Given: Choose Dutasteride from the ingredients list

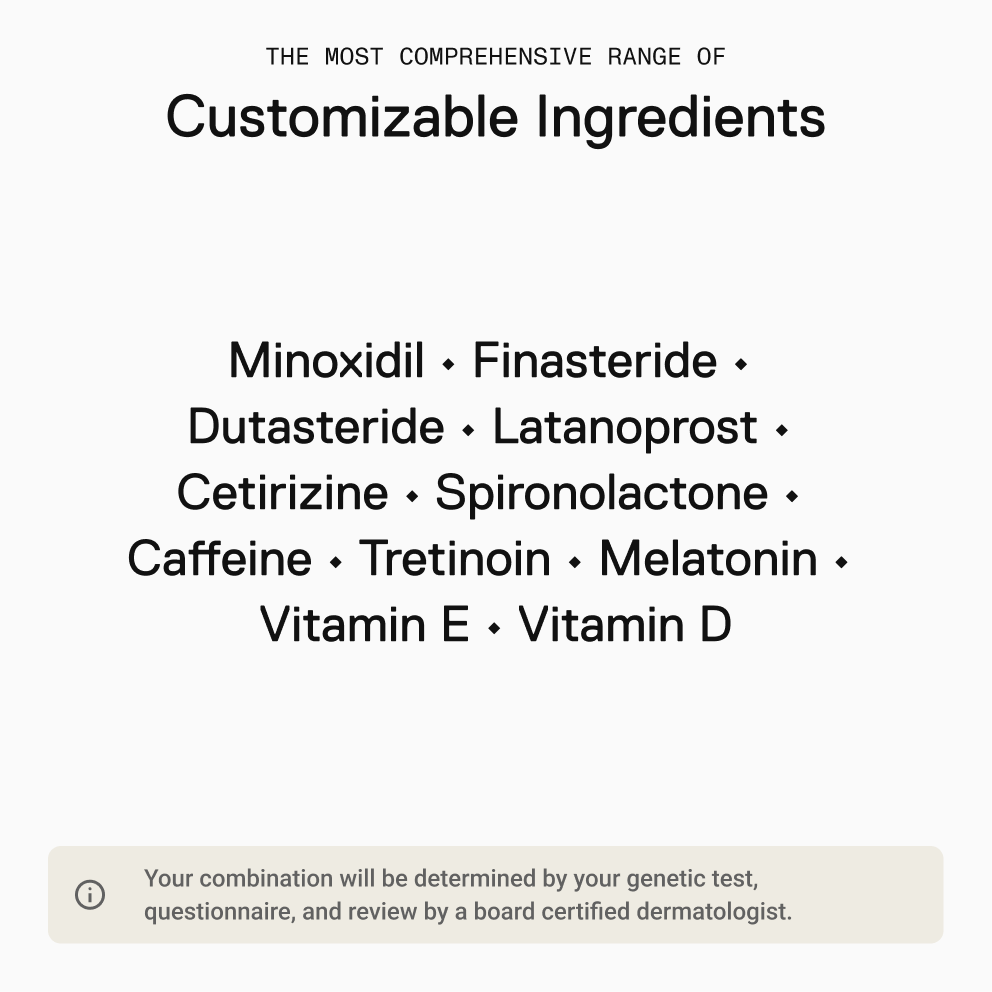Looking at the screenshot, I should (x=316, y=426).
